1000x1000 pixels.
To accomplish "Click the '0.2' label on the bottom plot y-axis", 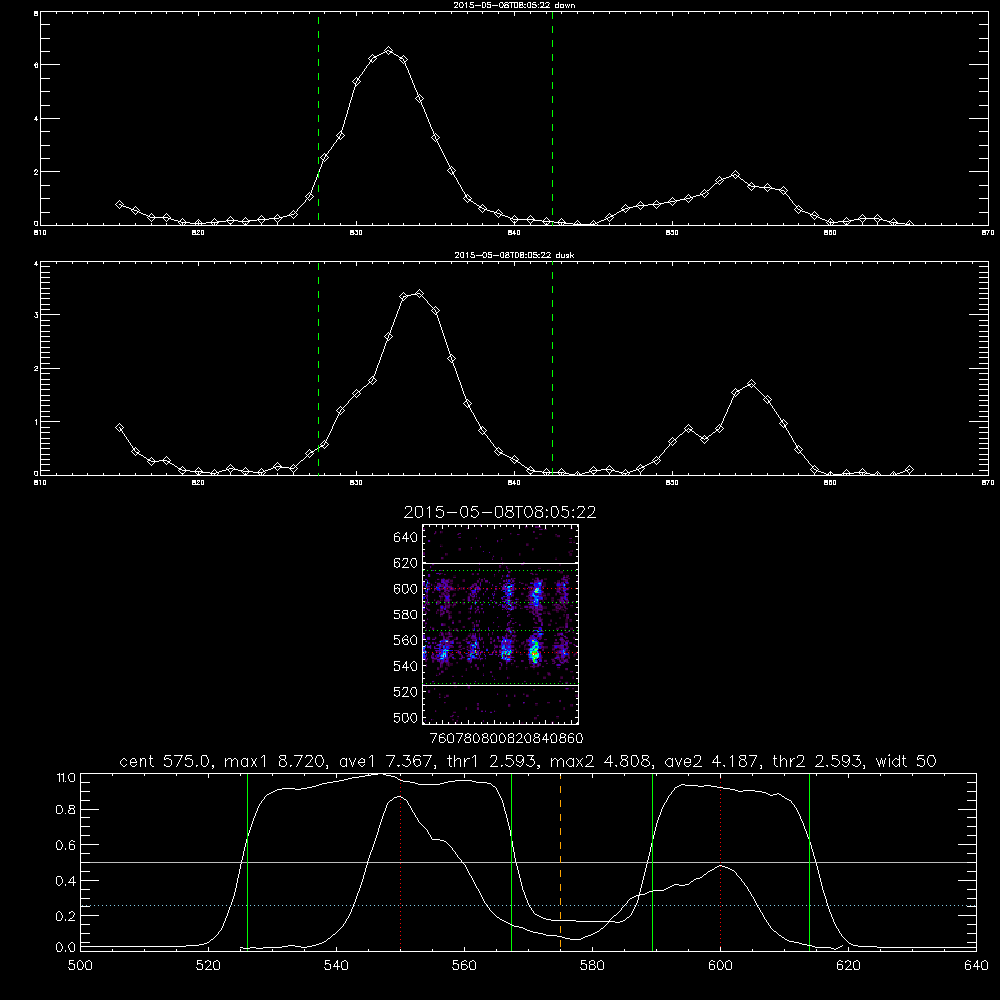I will point(66,916).
